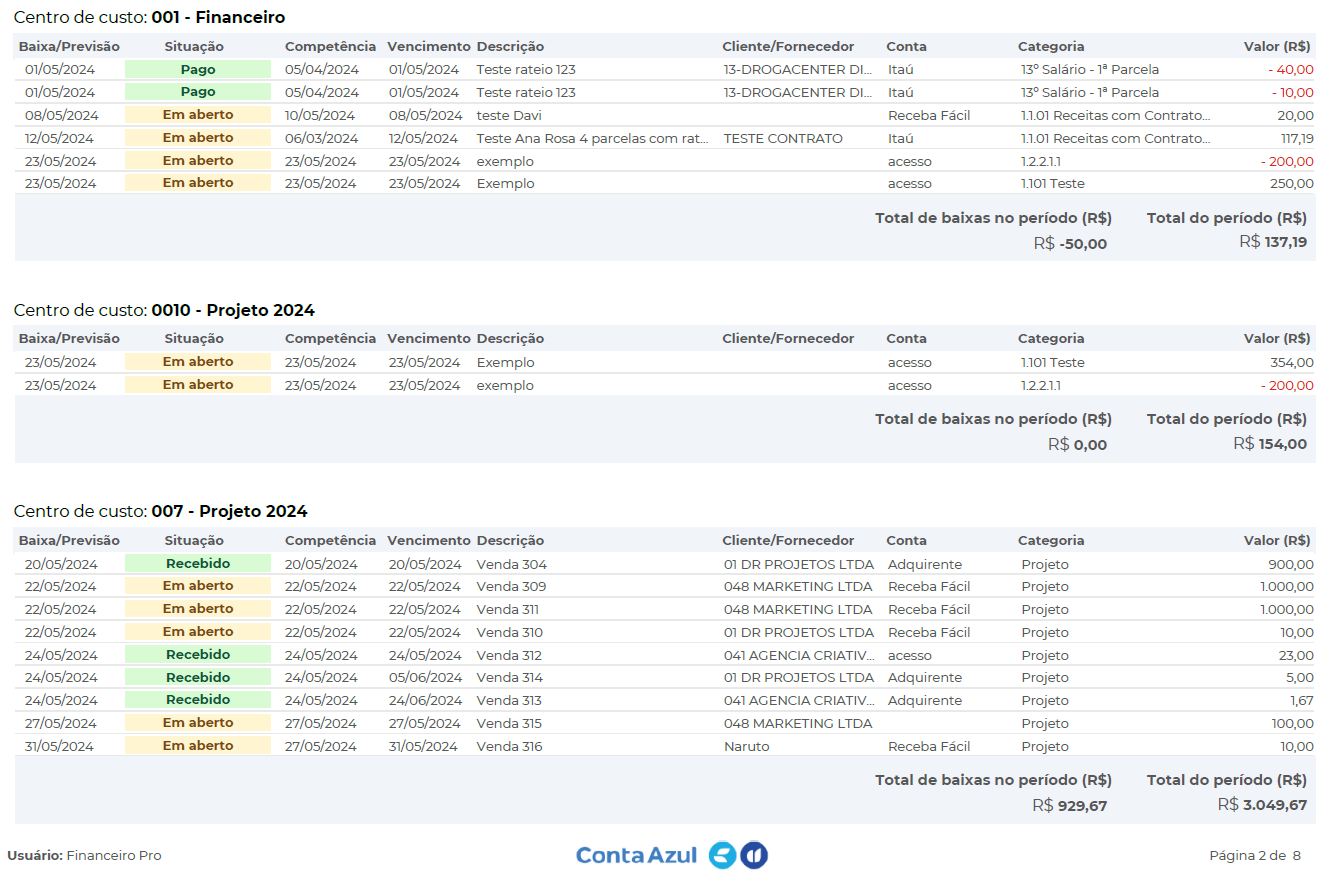
Task: Click the Usuário Financeiro Pro label
Action: tap(84, 855)
